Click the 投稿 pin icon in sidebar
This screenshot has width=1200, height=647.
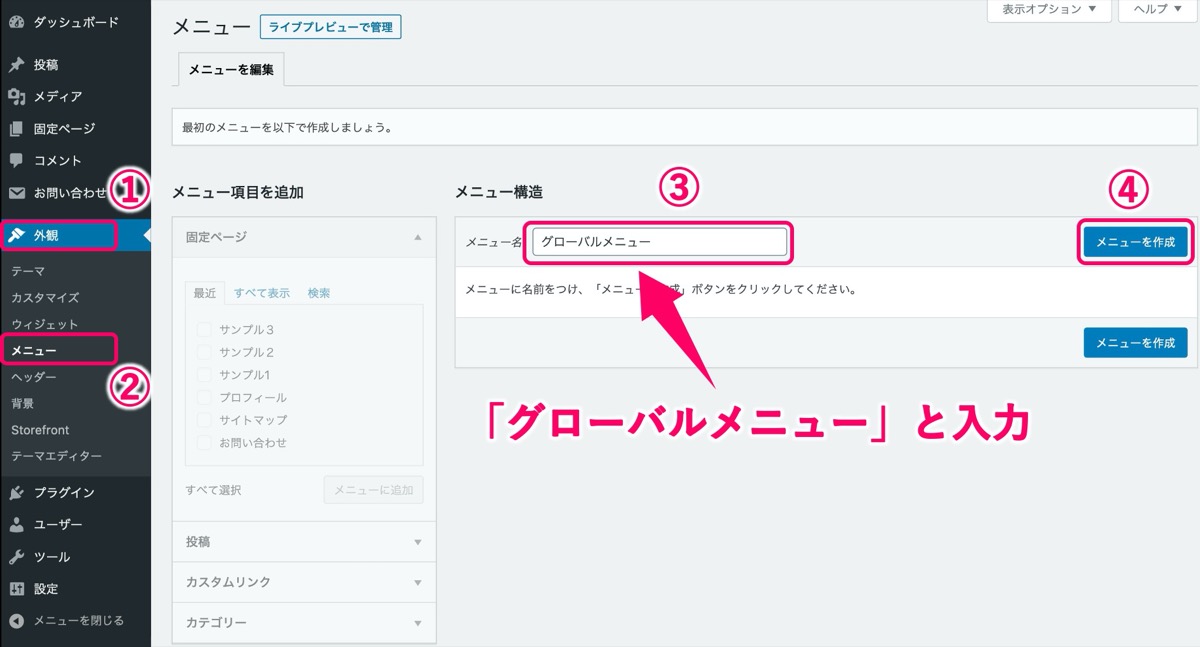point(16,65)
